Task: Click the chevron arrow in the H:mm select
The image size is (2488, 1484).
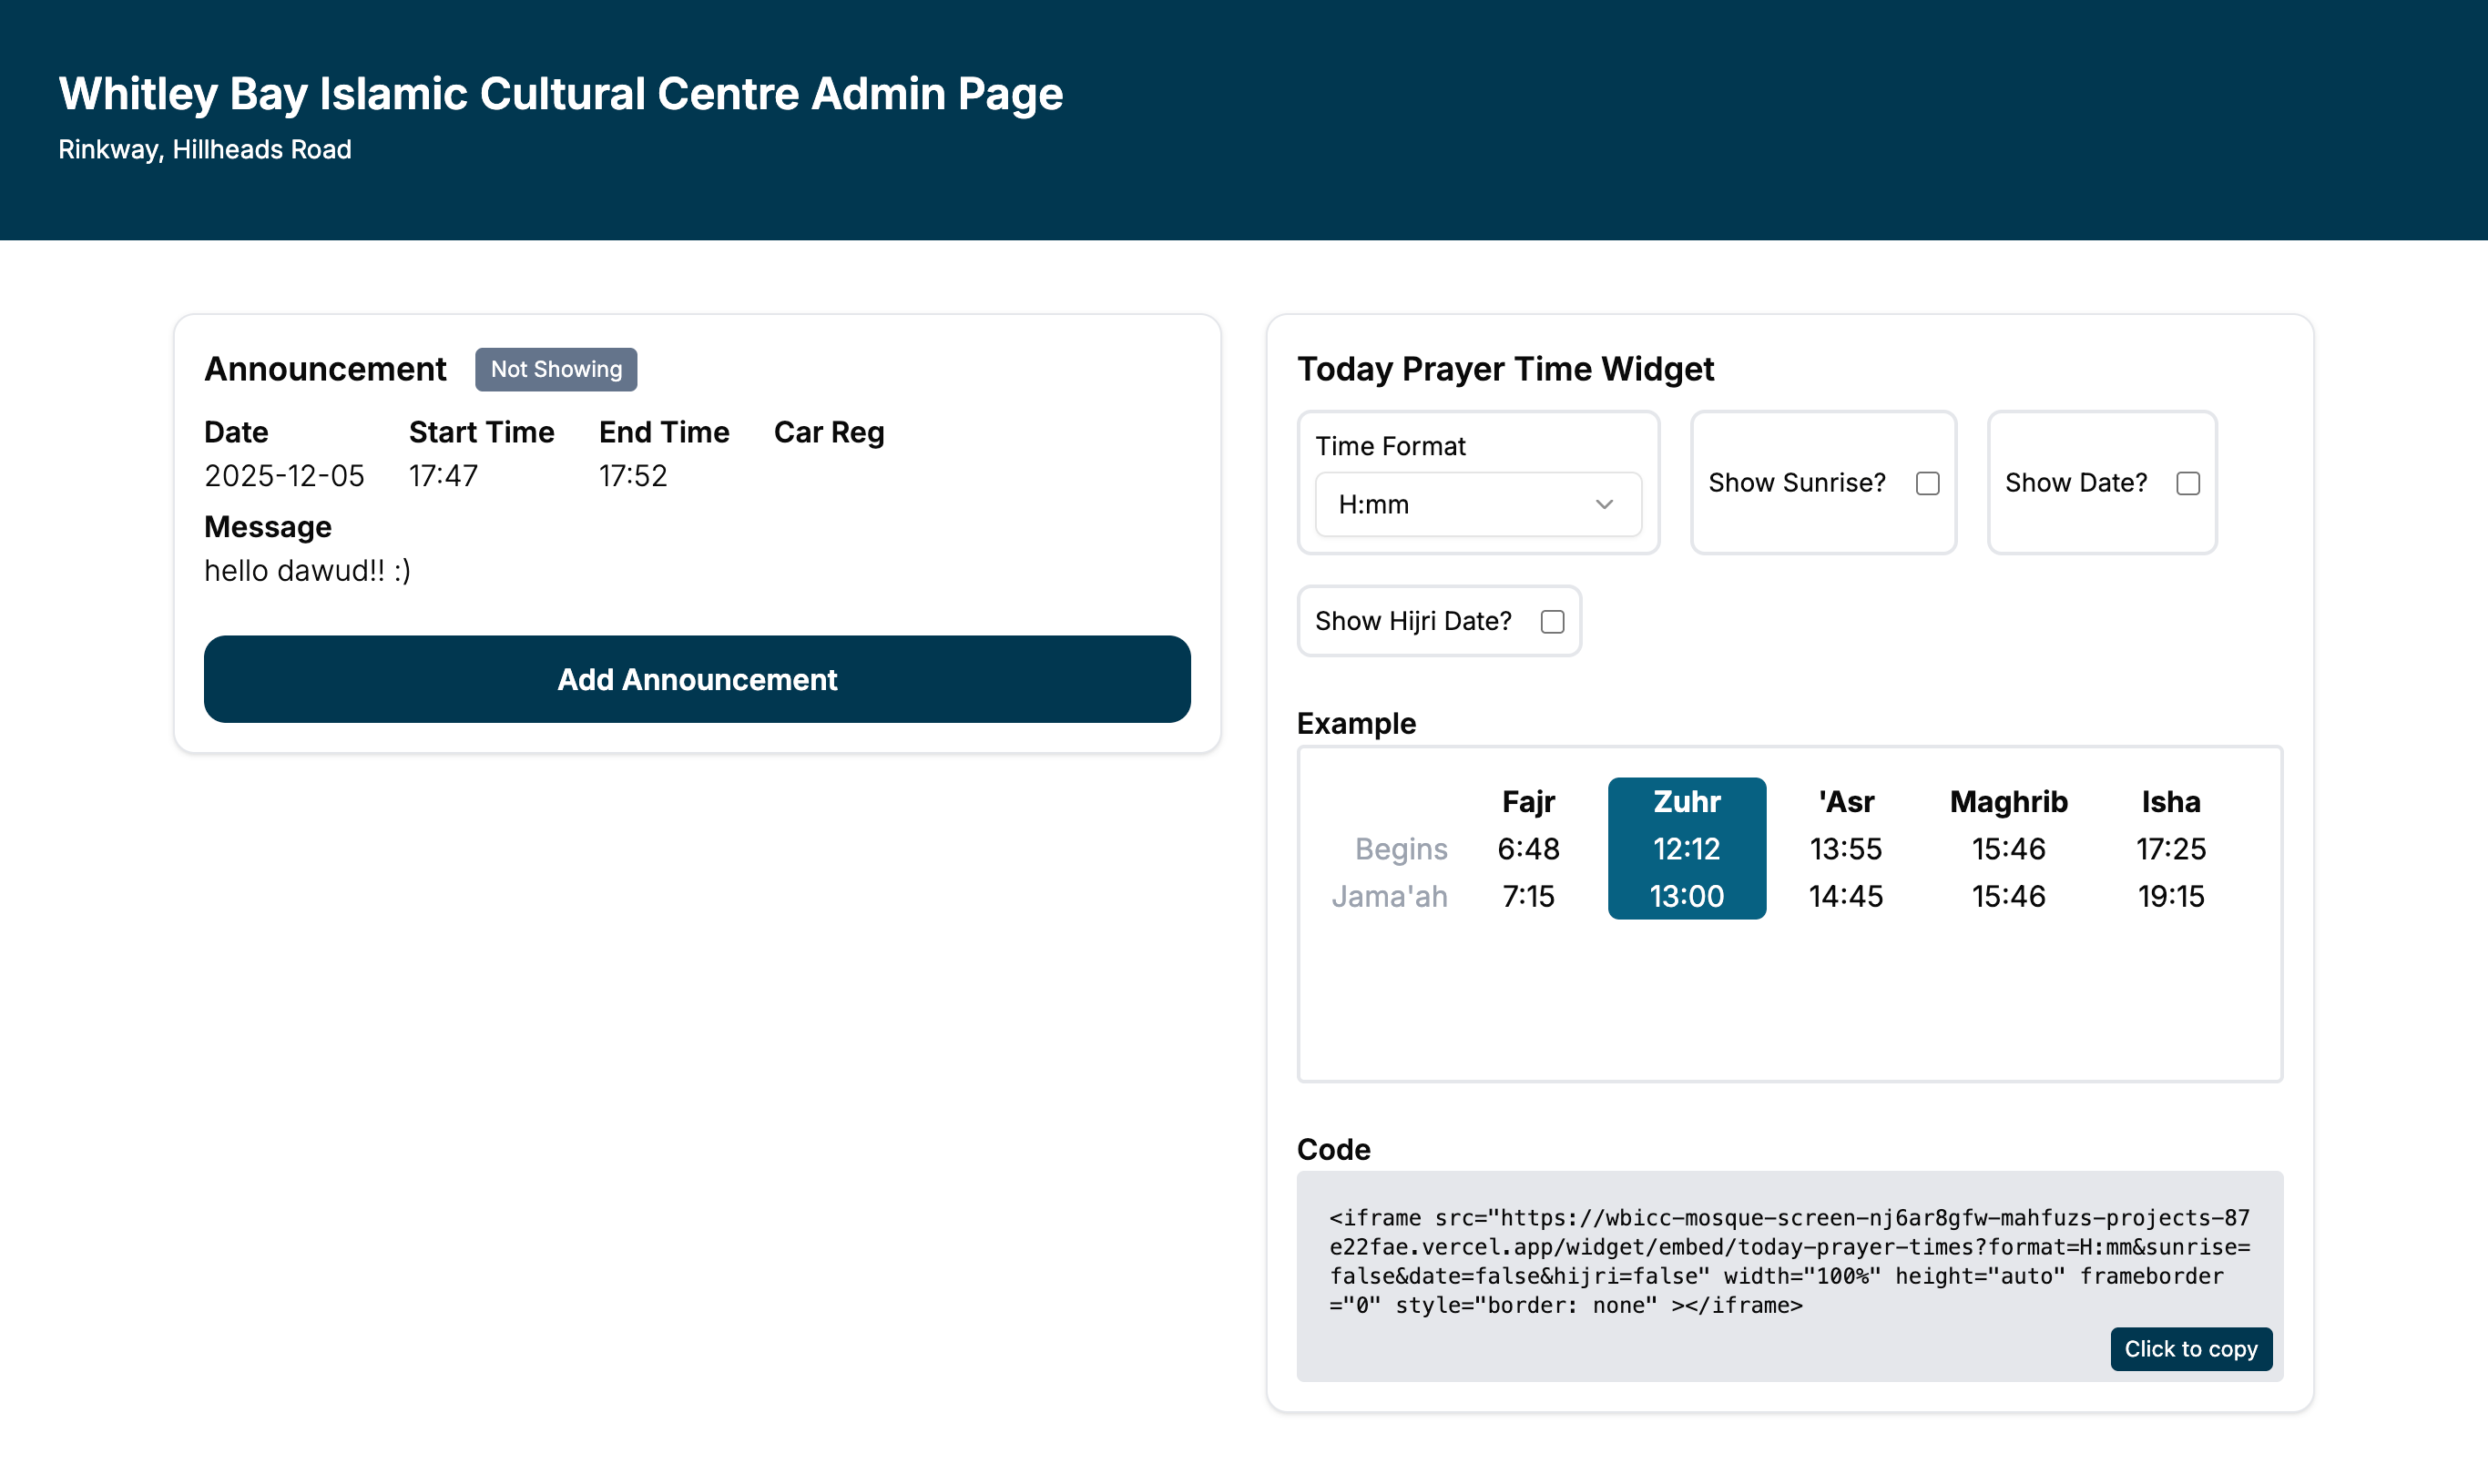Action: pyautogui.click(x=1604, y=504)
